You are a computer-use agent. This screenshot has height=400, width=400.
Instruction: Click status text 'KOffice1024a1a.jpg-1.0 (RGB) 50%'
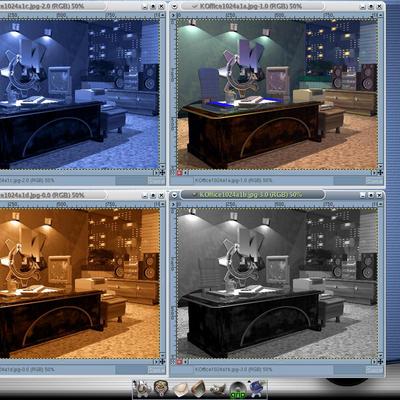pos(233,181)
